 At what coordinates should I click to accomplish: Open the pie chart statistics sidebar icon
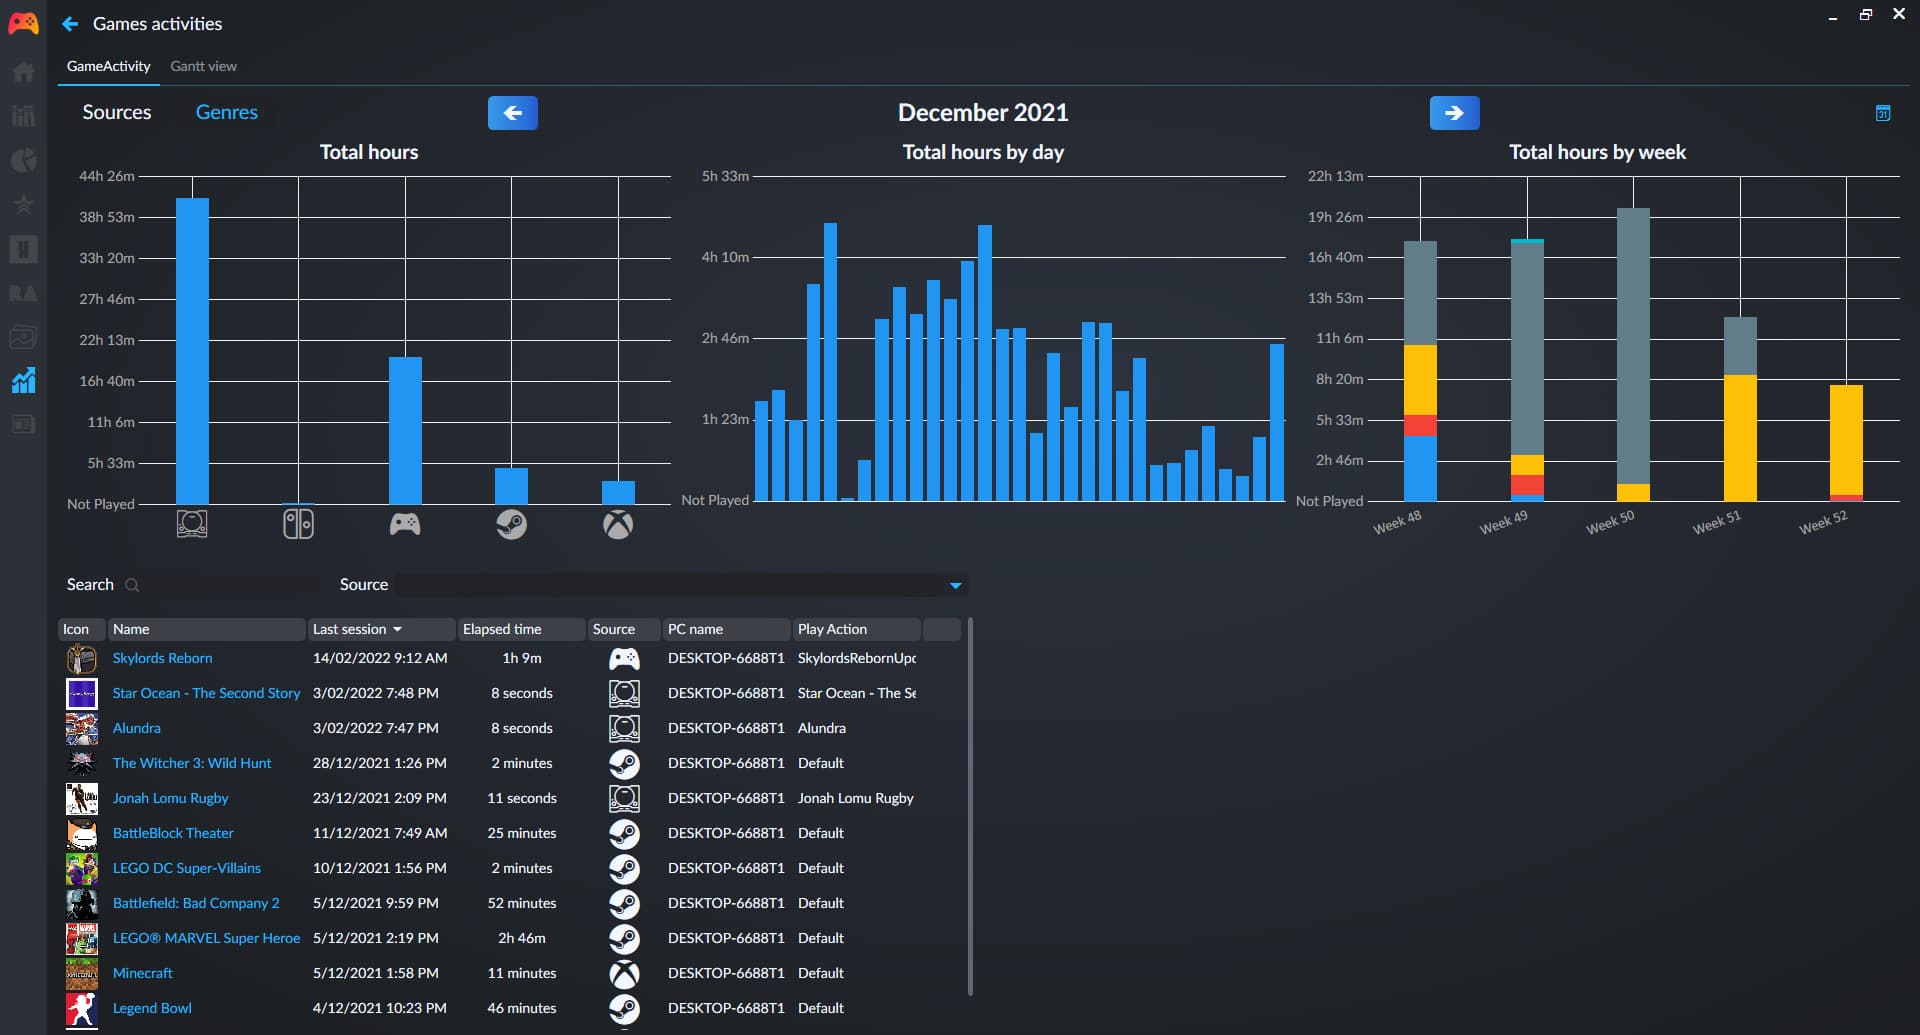pos(23,160)
